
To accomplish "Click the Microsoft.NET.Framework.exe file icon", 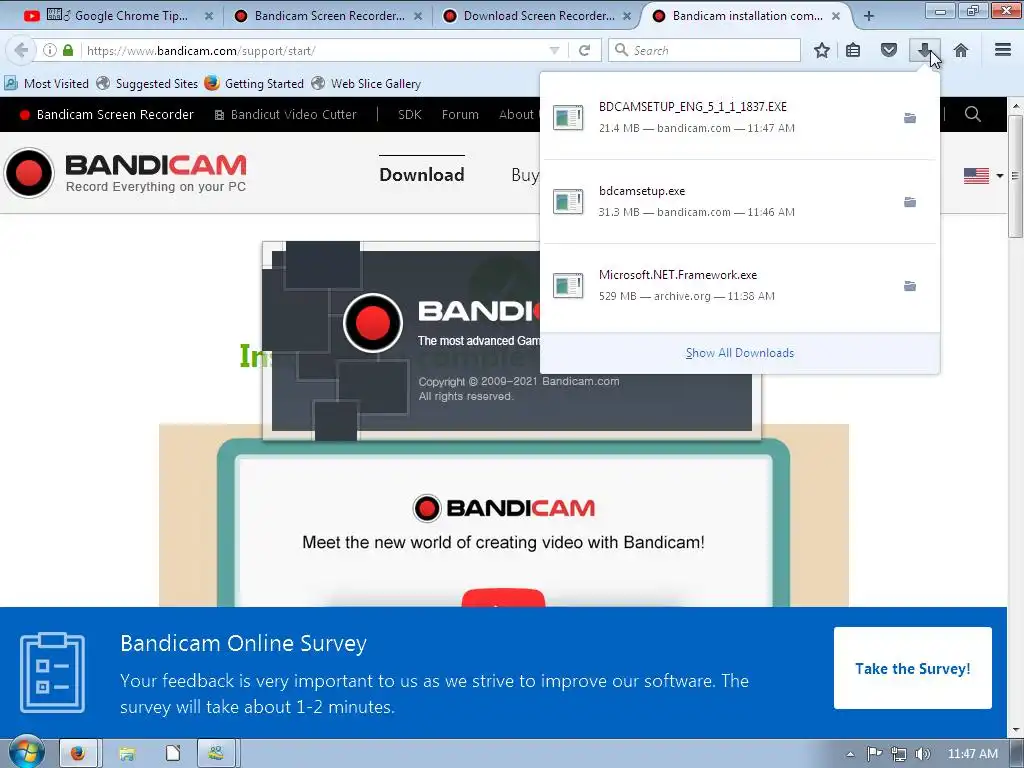I will 568,285.
